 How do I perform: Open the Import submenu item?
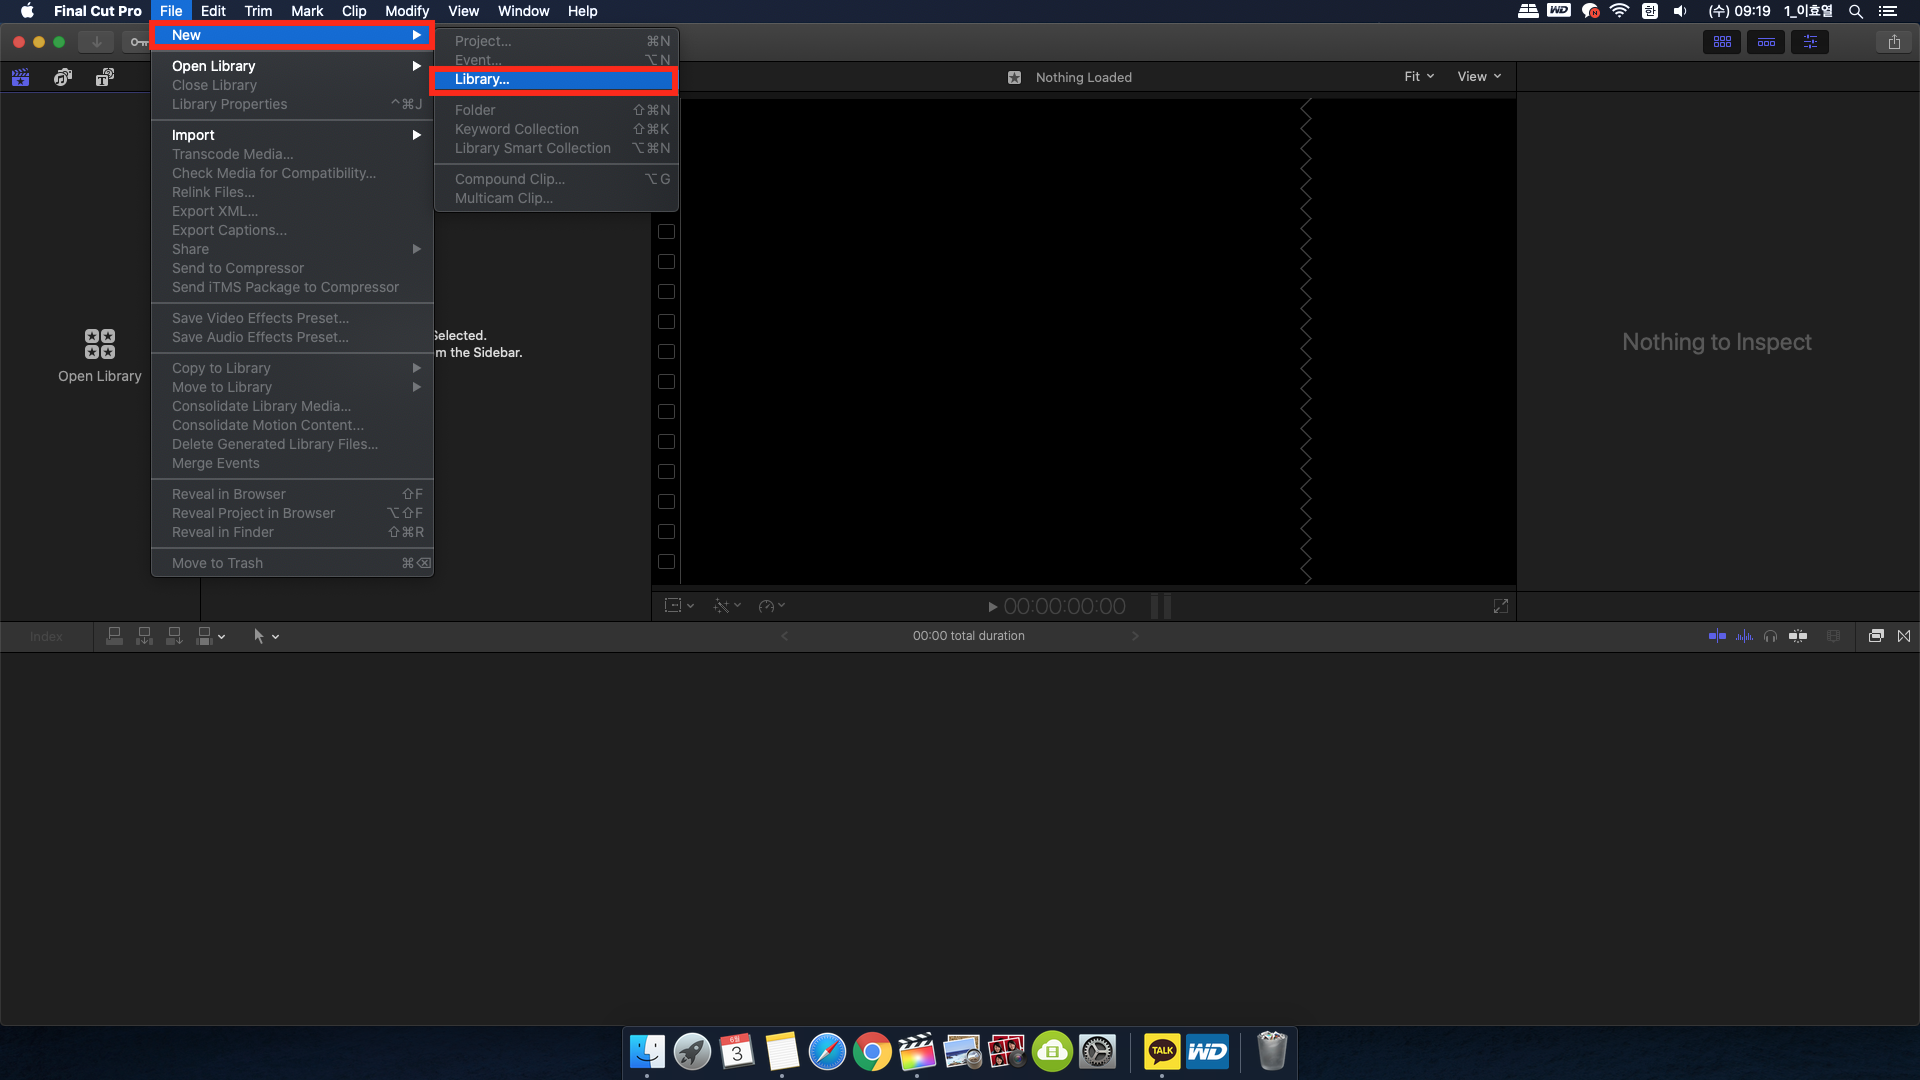[193, 135]
